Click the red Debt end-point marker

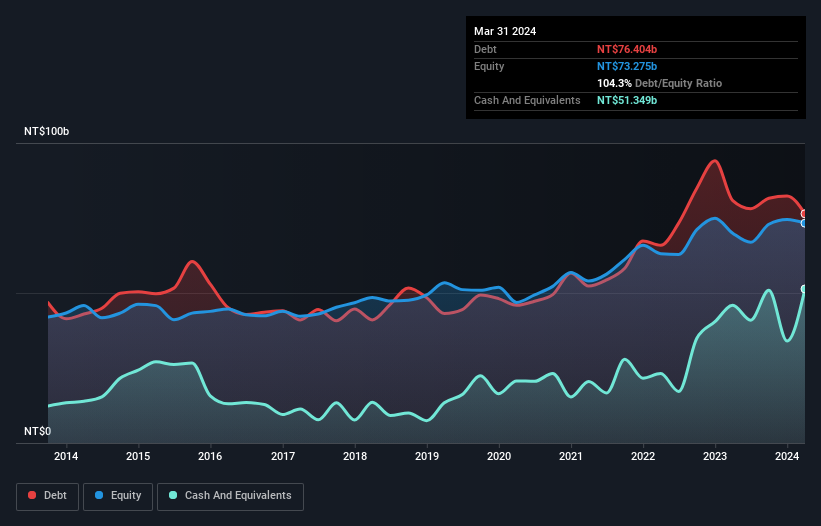(x=804, y=214)
